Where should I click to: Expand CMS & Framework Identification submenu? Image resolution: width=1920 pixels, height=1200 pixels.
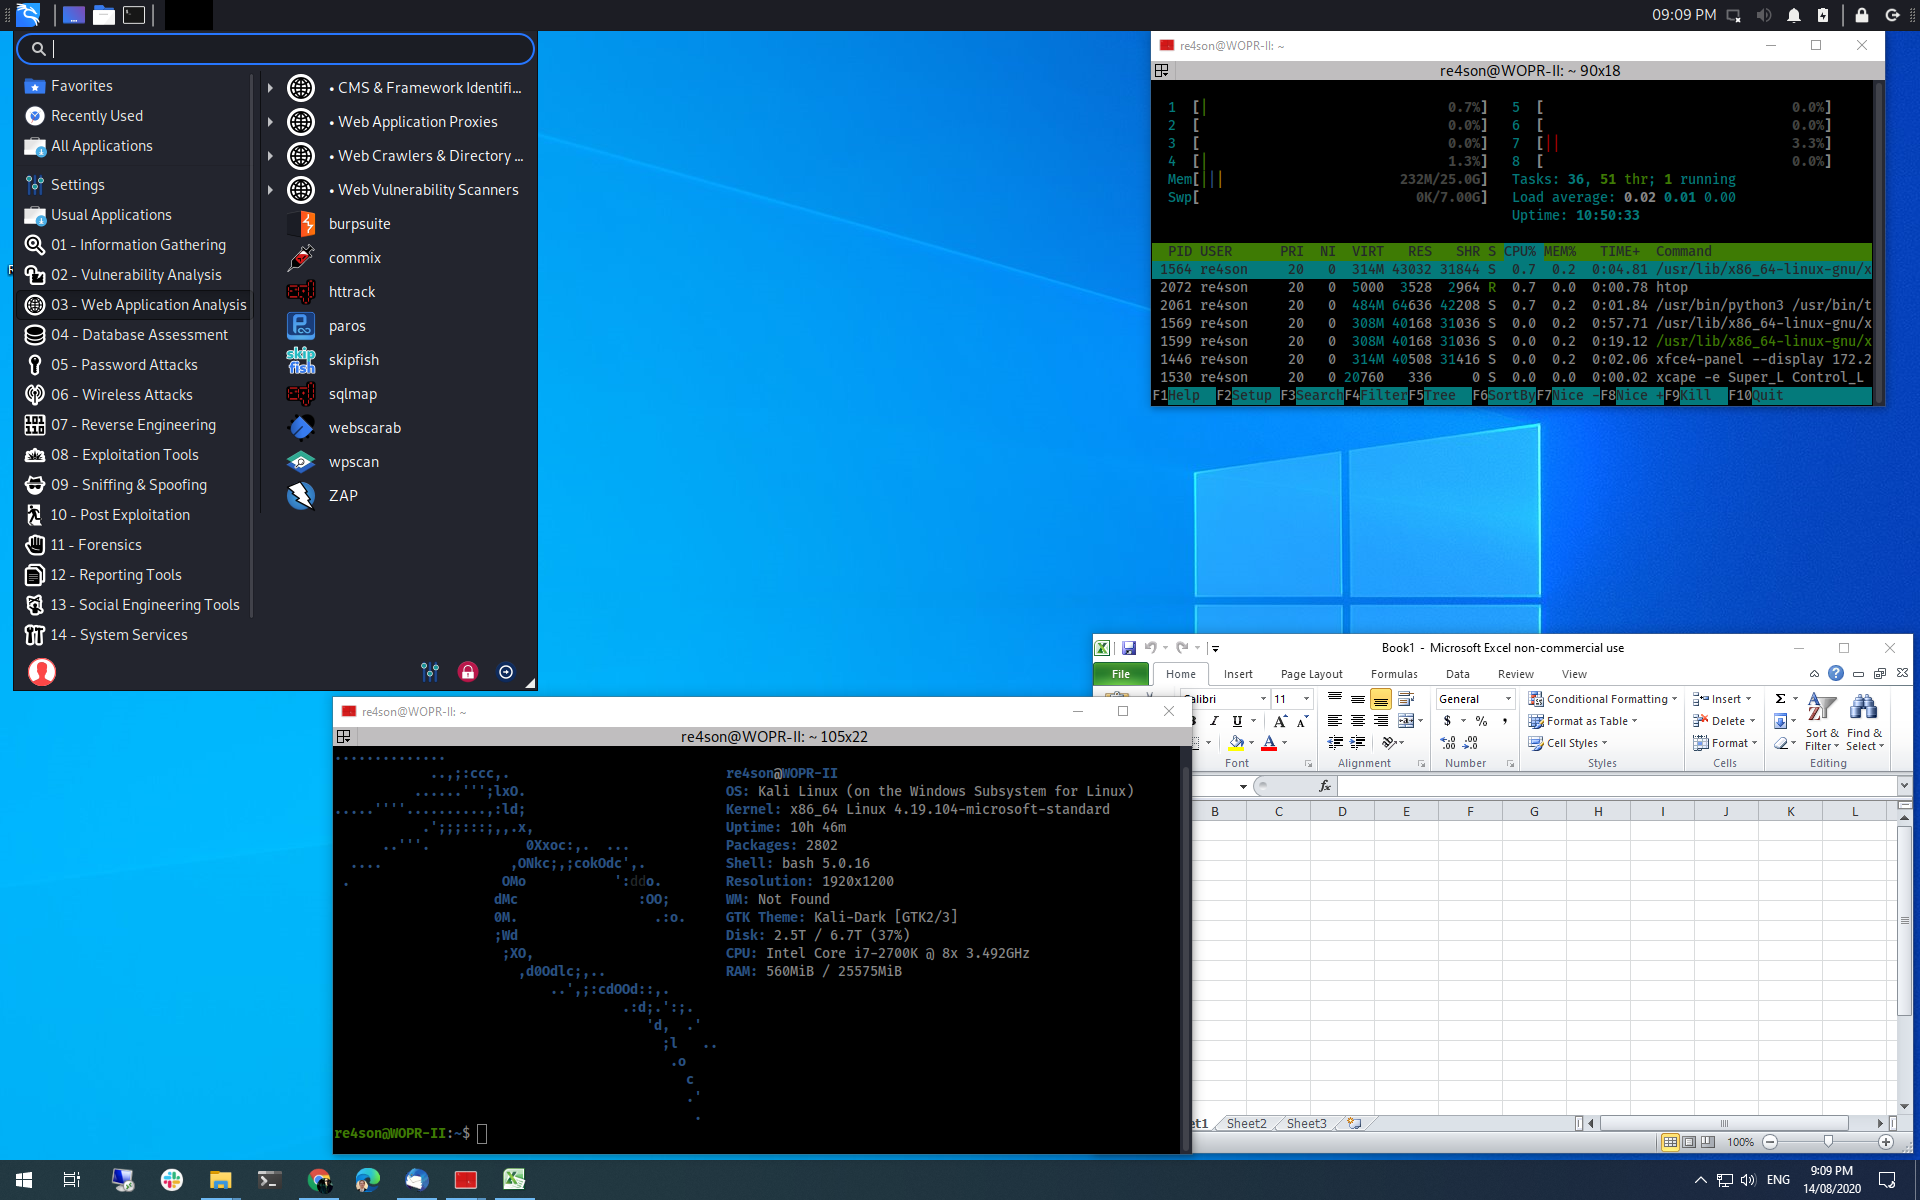pyautogui.click(x=270, y=87)
